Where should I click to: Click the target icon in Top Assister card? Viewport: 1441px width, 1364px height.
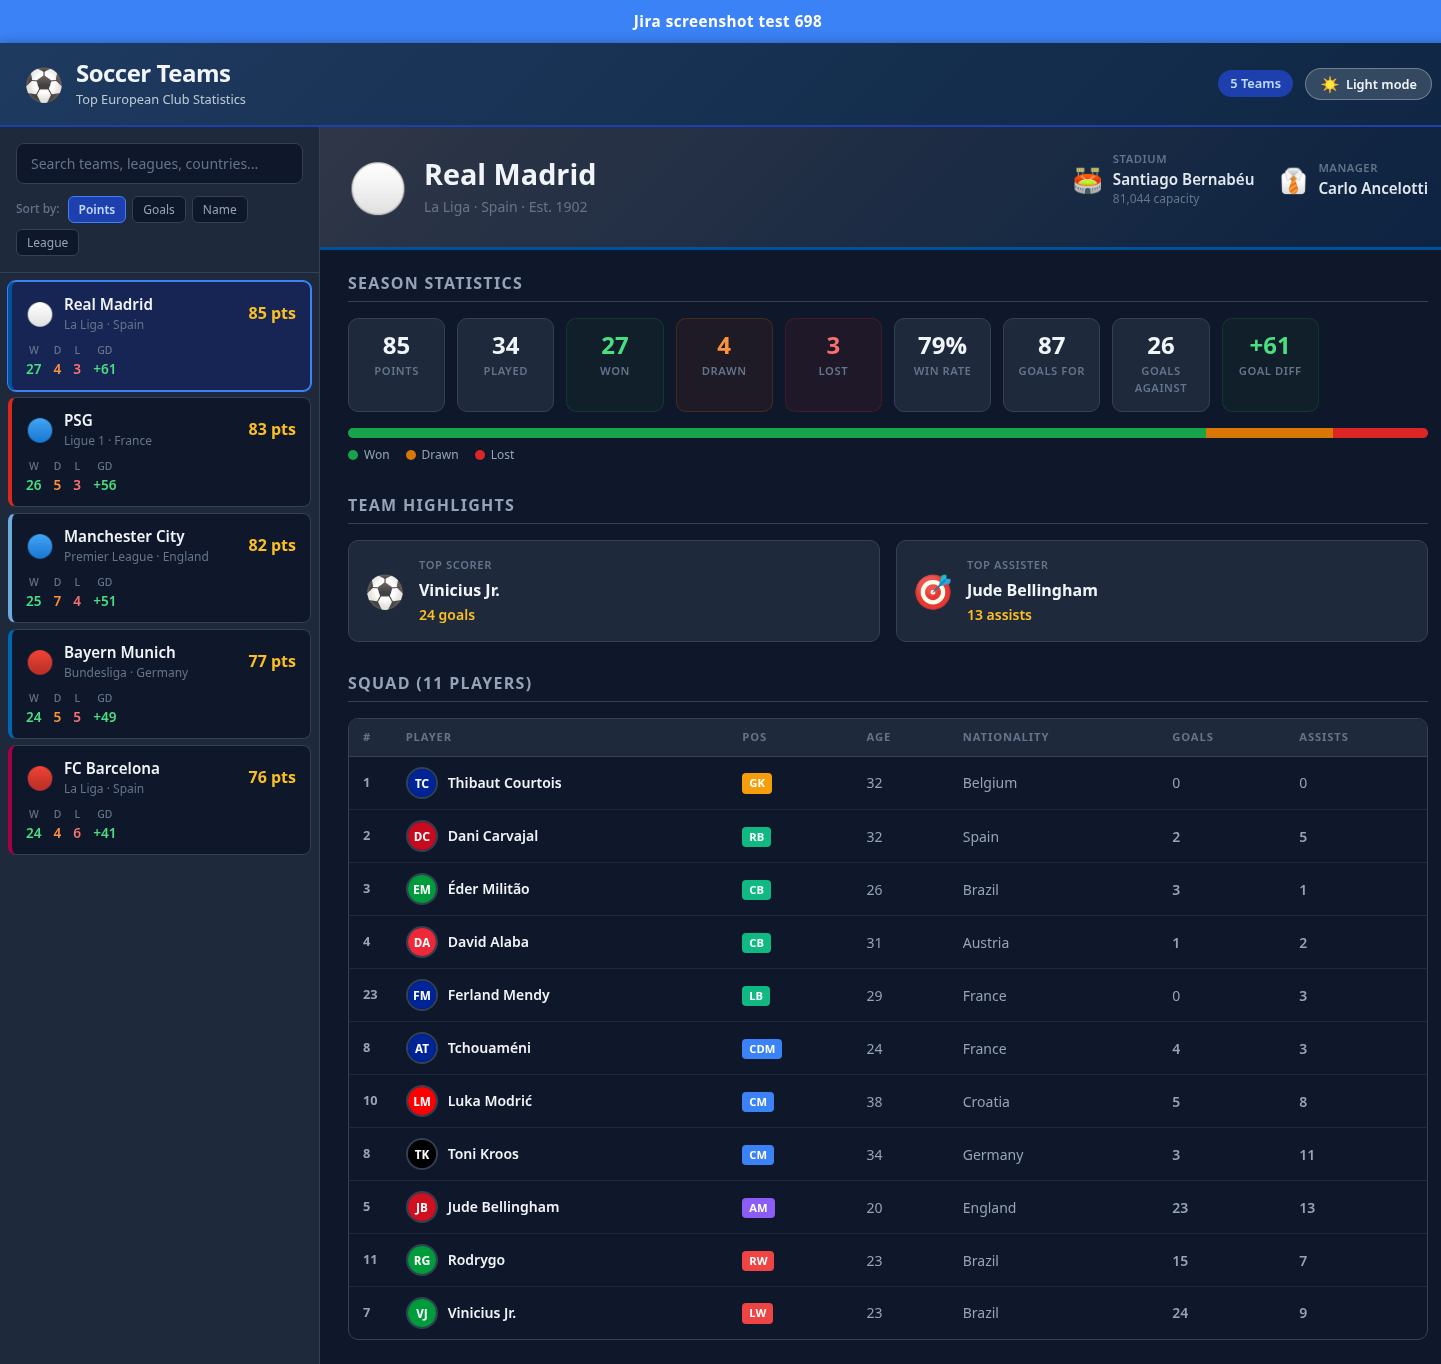pos(933,592)
